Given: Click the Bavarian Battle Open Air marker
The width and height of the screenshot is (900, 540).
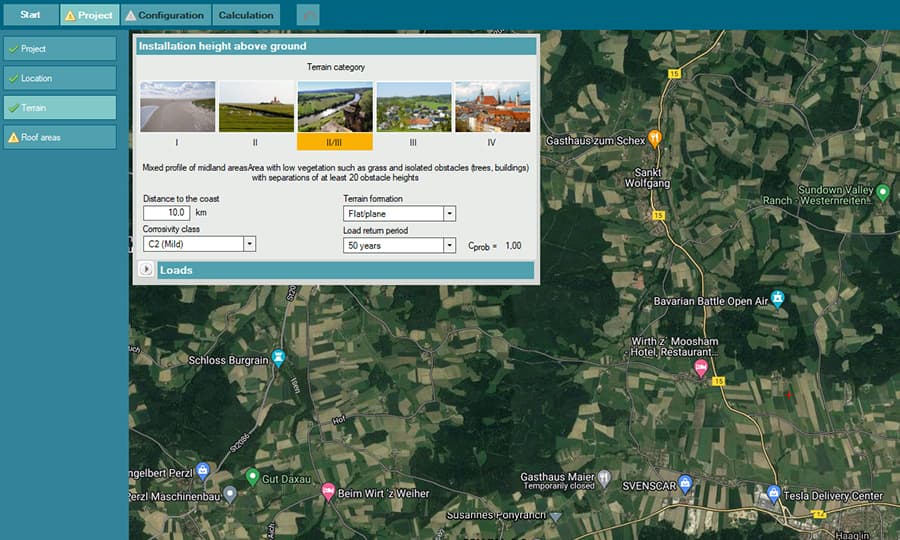Looking at the screenshot, I should pyautogui.click(x=778, y=299).
